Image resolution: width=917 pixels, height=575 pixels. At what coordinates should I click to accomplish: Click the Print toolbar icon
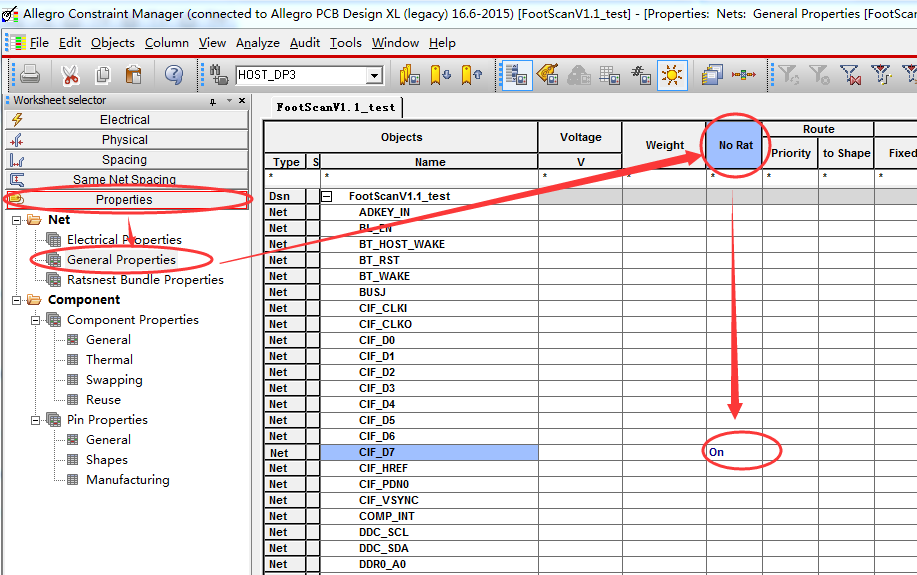tap(30, 75)
